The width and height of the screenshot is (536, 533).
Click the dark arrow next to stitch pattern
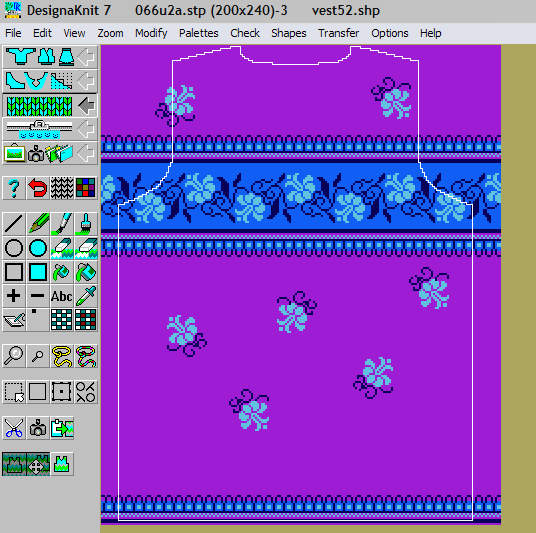(x=86, y=106)
